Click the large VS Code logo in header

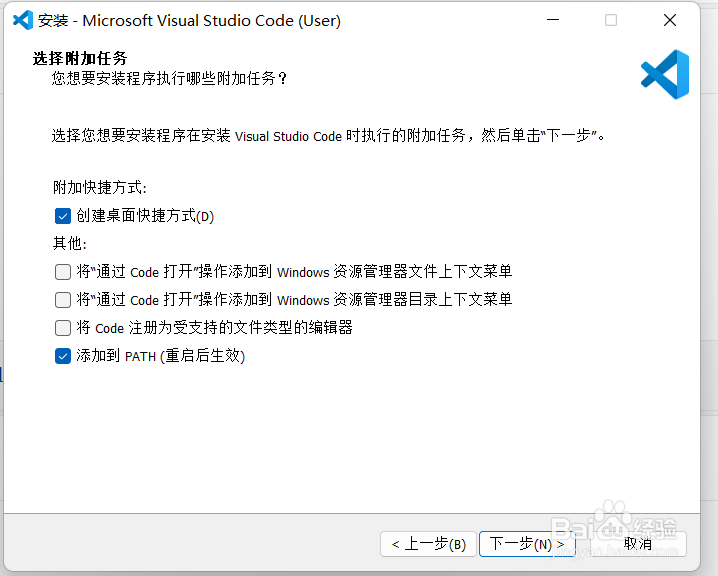(665, 74)
